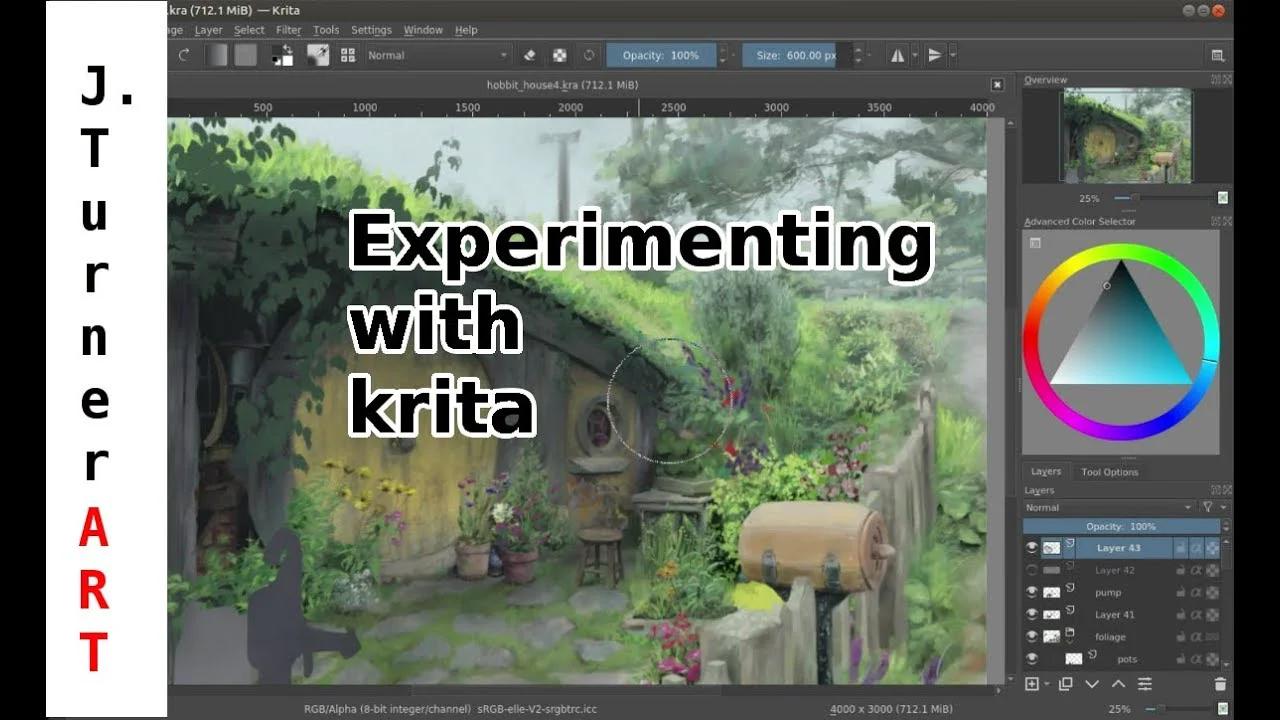The image size is (1280, 720).
Task: Open the brush preset selector icon
Action: [318, 55]
